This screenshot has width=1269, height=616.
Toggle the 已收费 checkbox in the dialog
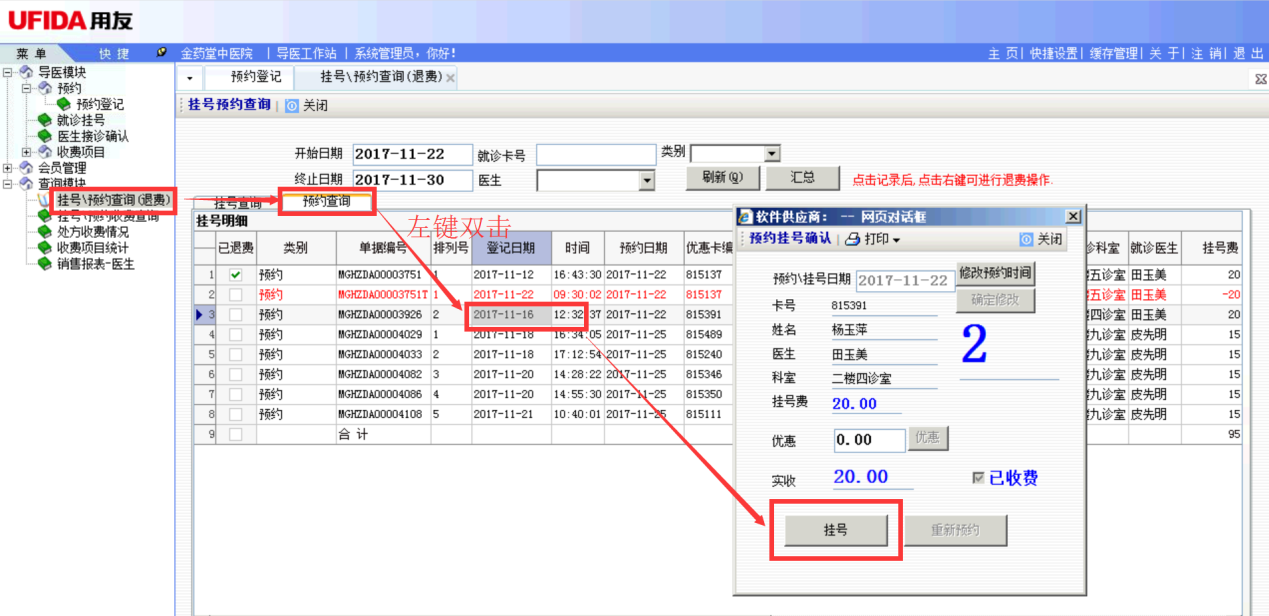978,478
